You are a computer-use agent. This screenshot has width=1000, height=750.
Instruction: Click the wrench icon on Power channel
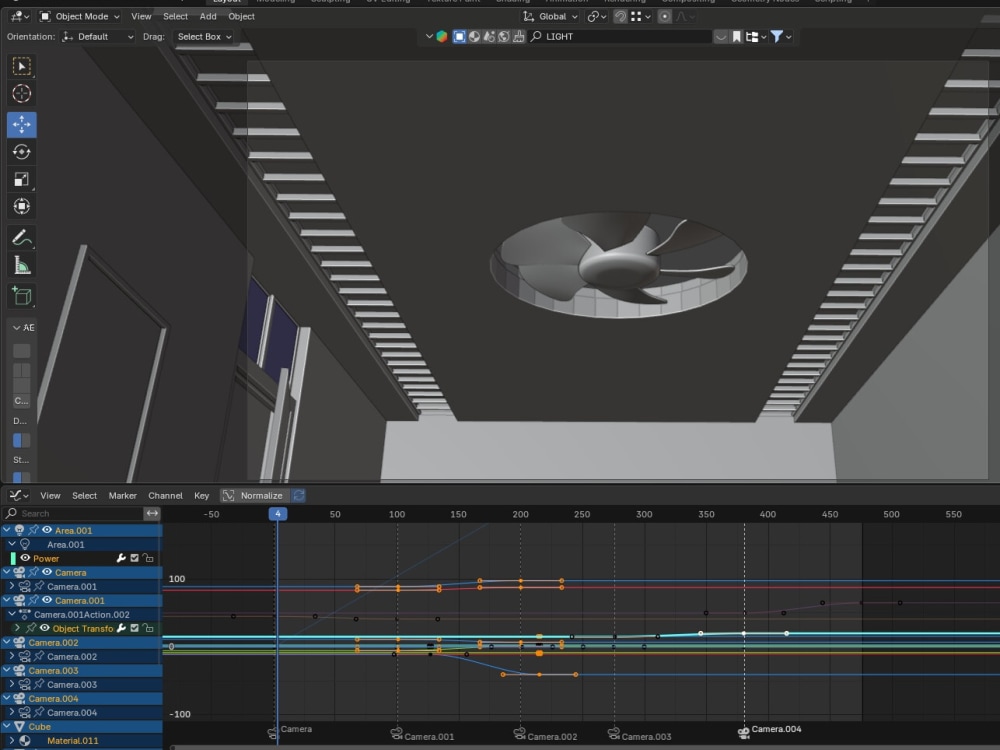pyautogui.click(x=121, y=558)
